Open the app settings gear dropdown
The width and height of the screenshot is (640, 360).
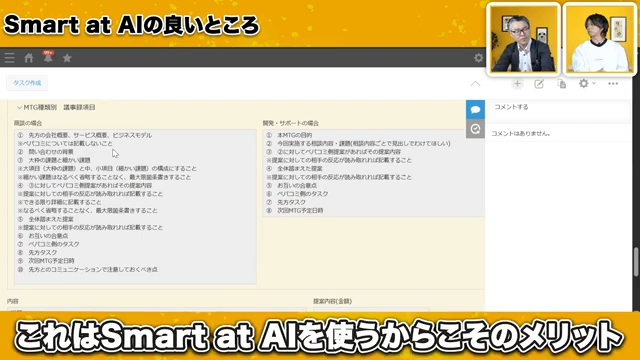(587, 84)
